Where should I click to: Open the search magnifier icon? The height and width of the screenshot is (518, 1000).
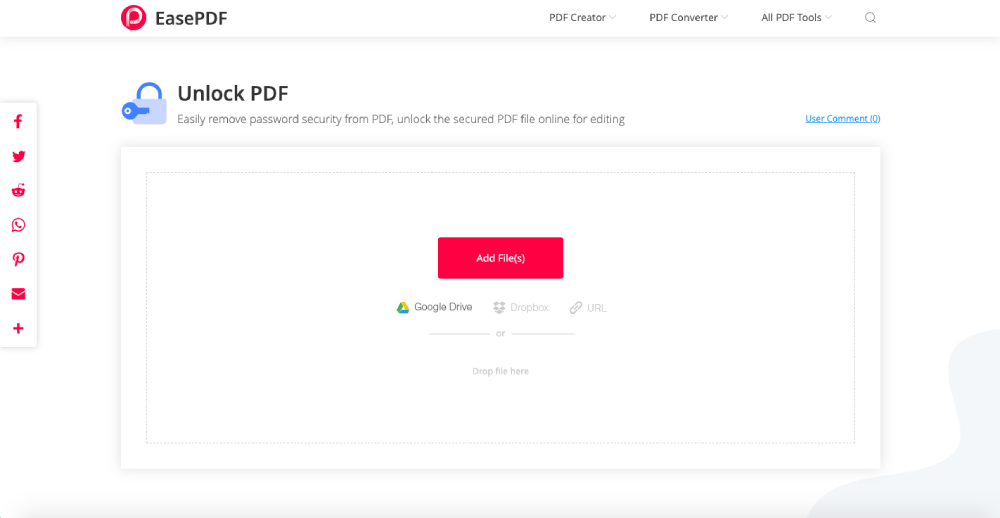pyautogui.click(x=870, y=18)
